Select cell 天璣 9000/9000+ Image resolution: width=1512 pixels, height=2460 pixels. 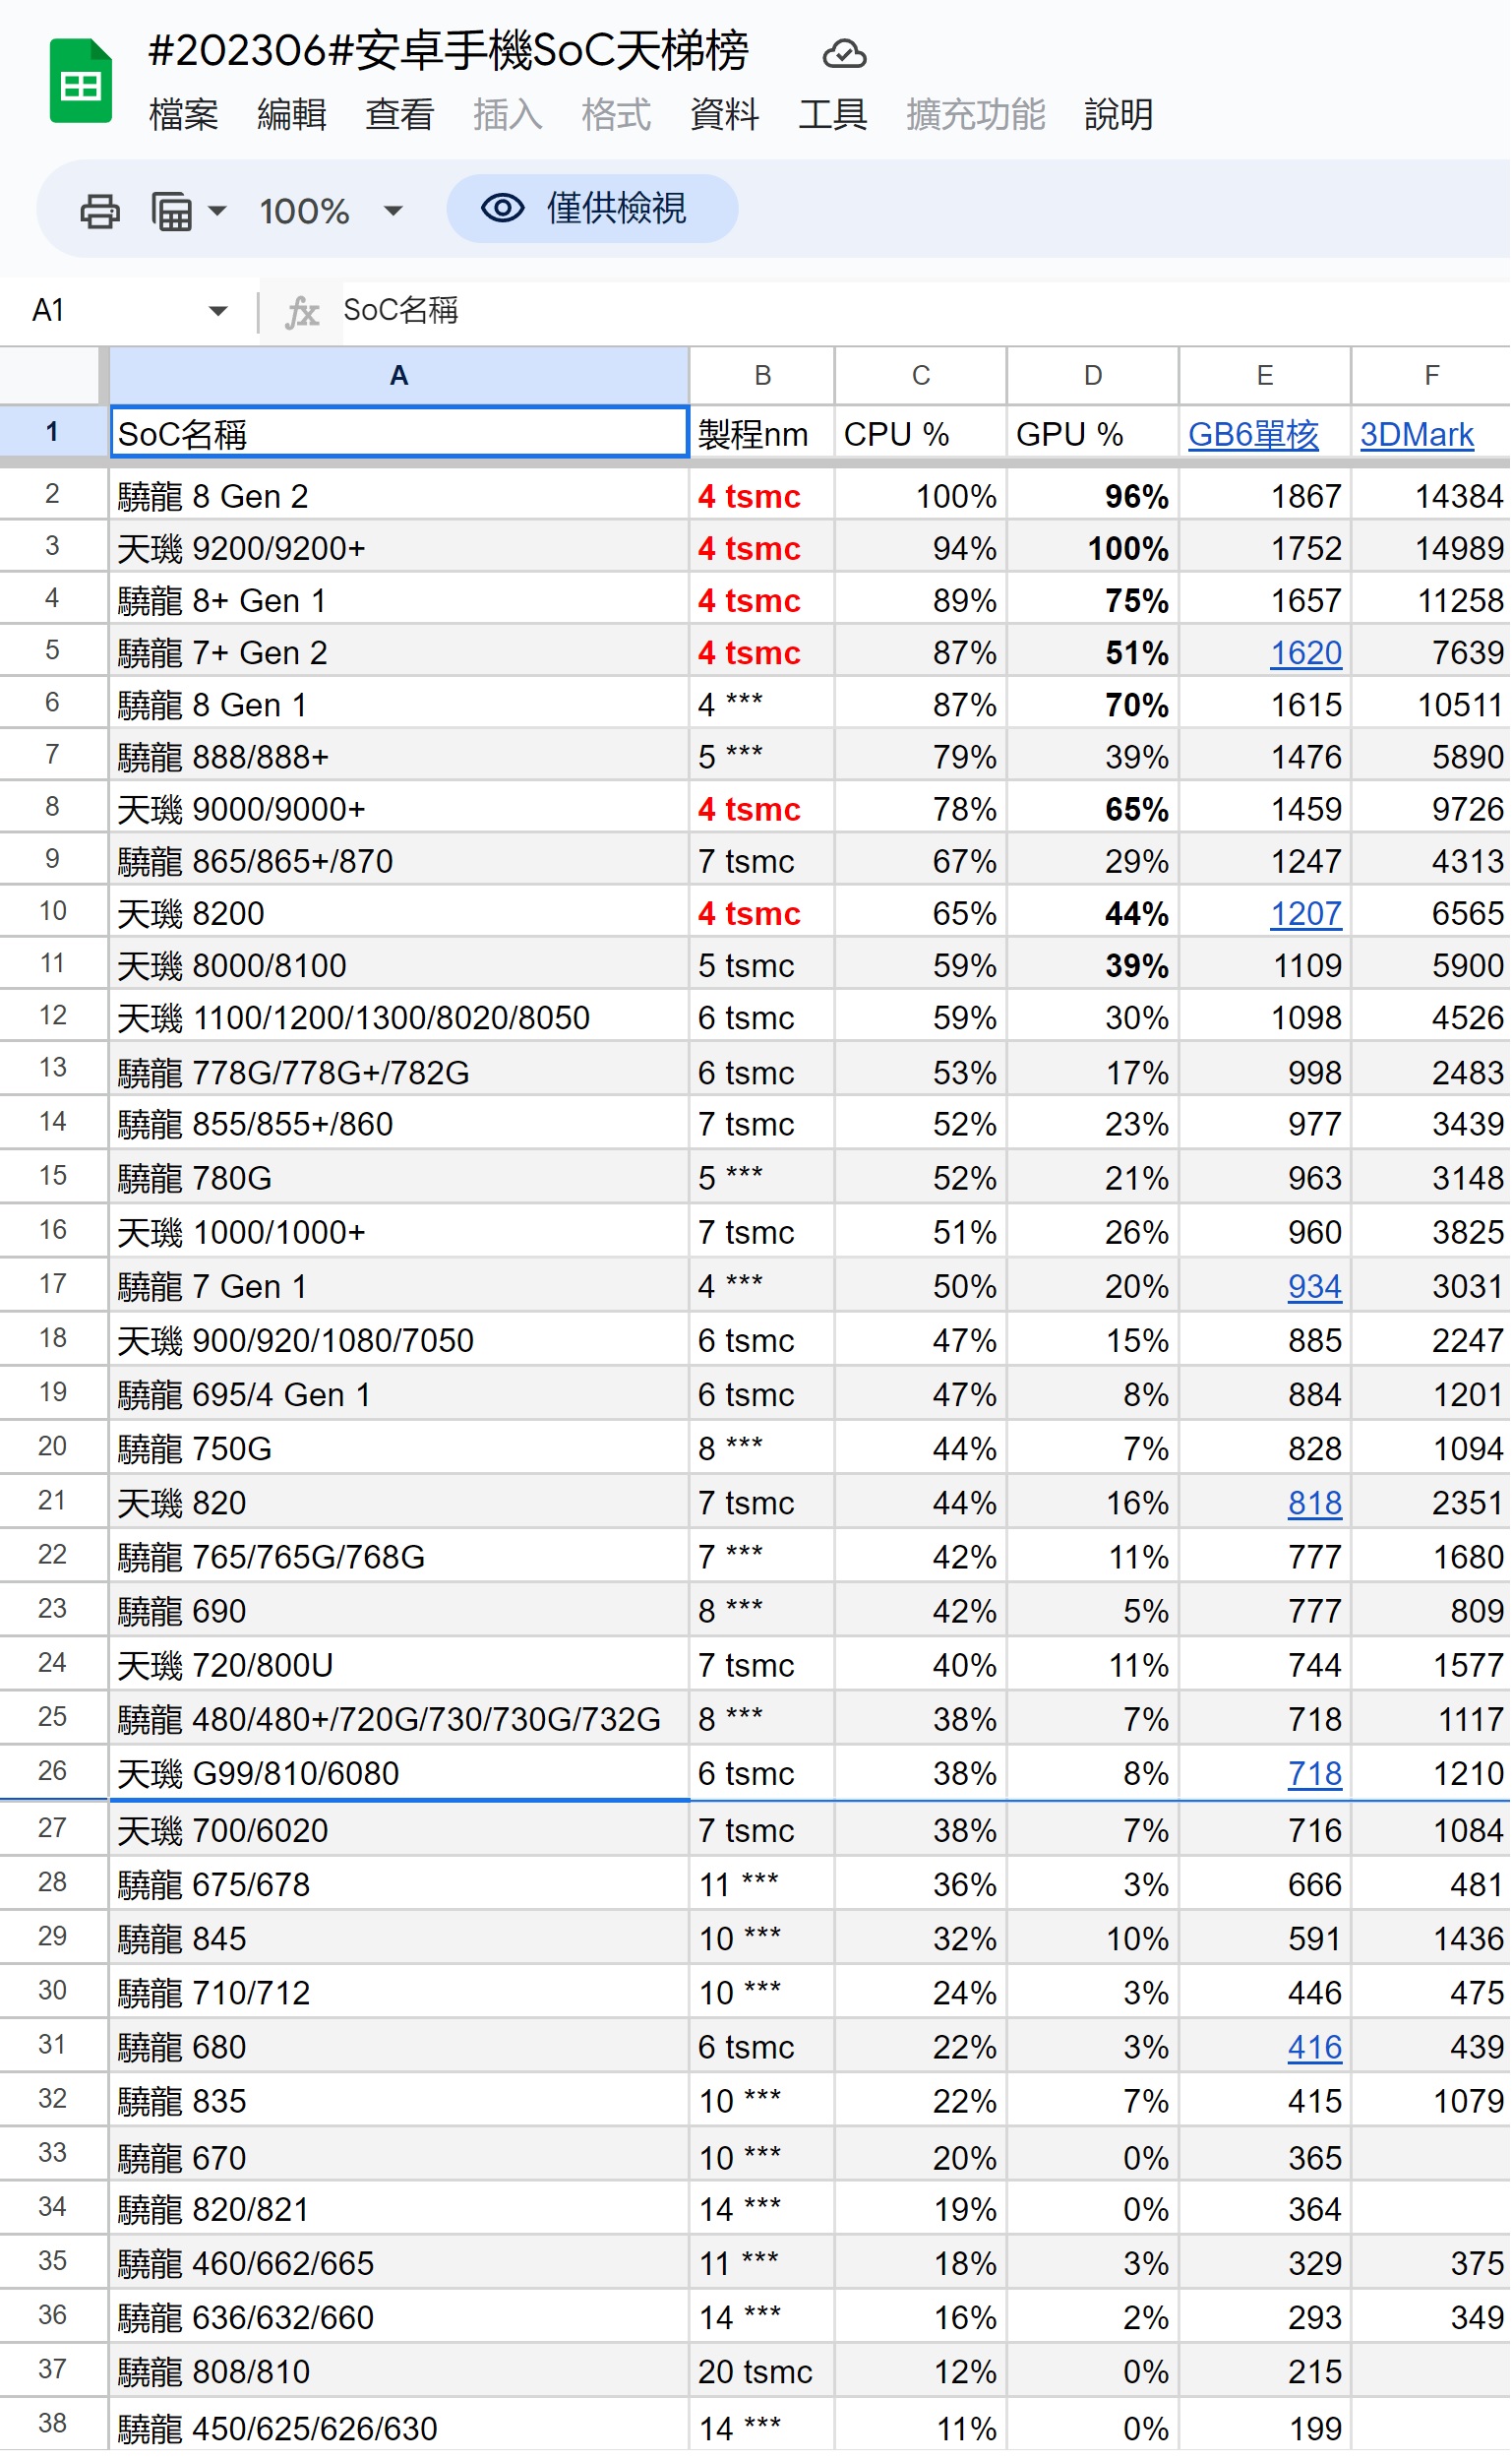pos(399,808)
